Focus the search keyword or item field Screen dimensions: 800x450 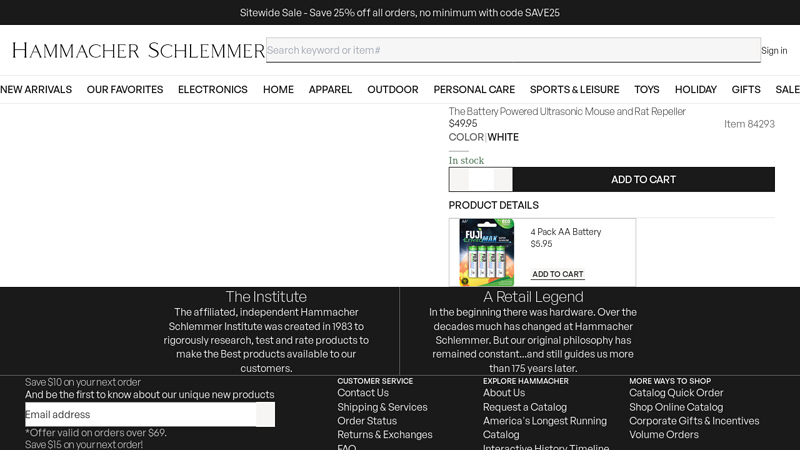point(513,50)
